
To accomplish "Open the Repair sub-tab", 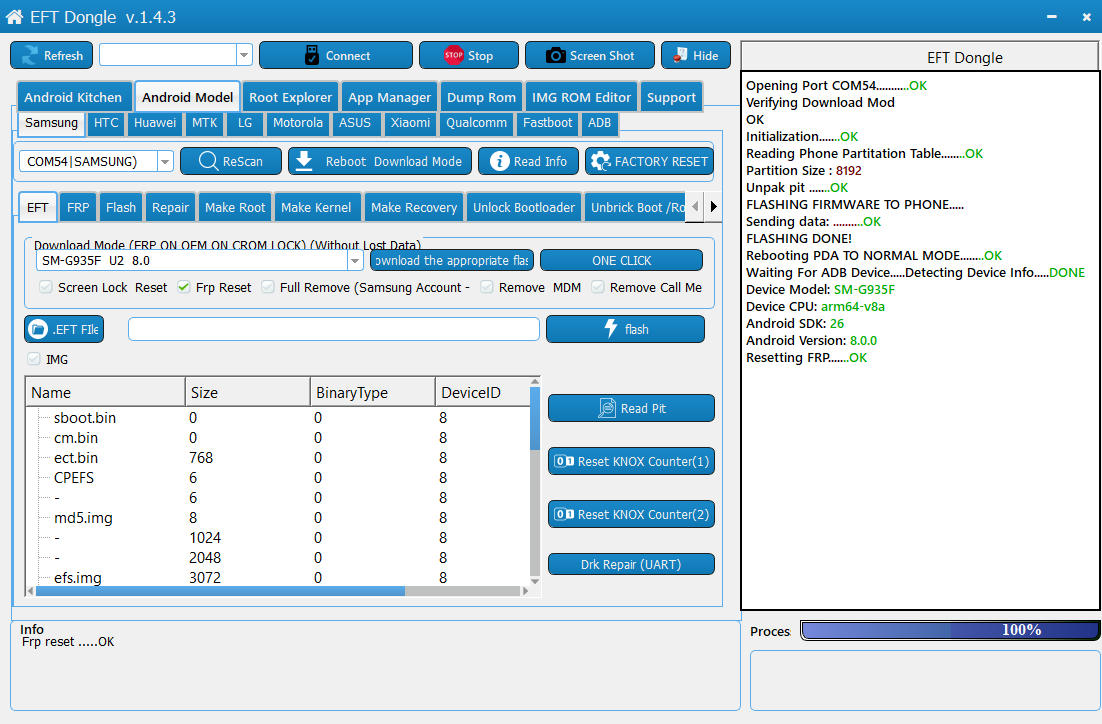I will coord(171,207).
